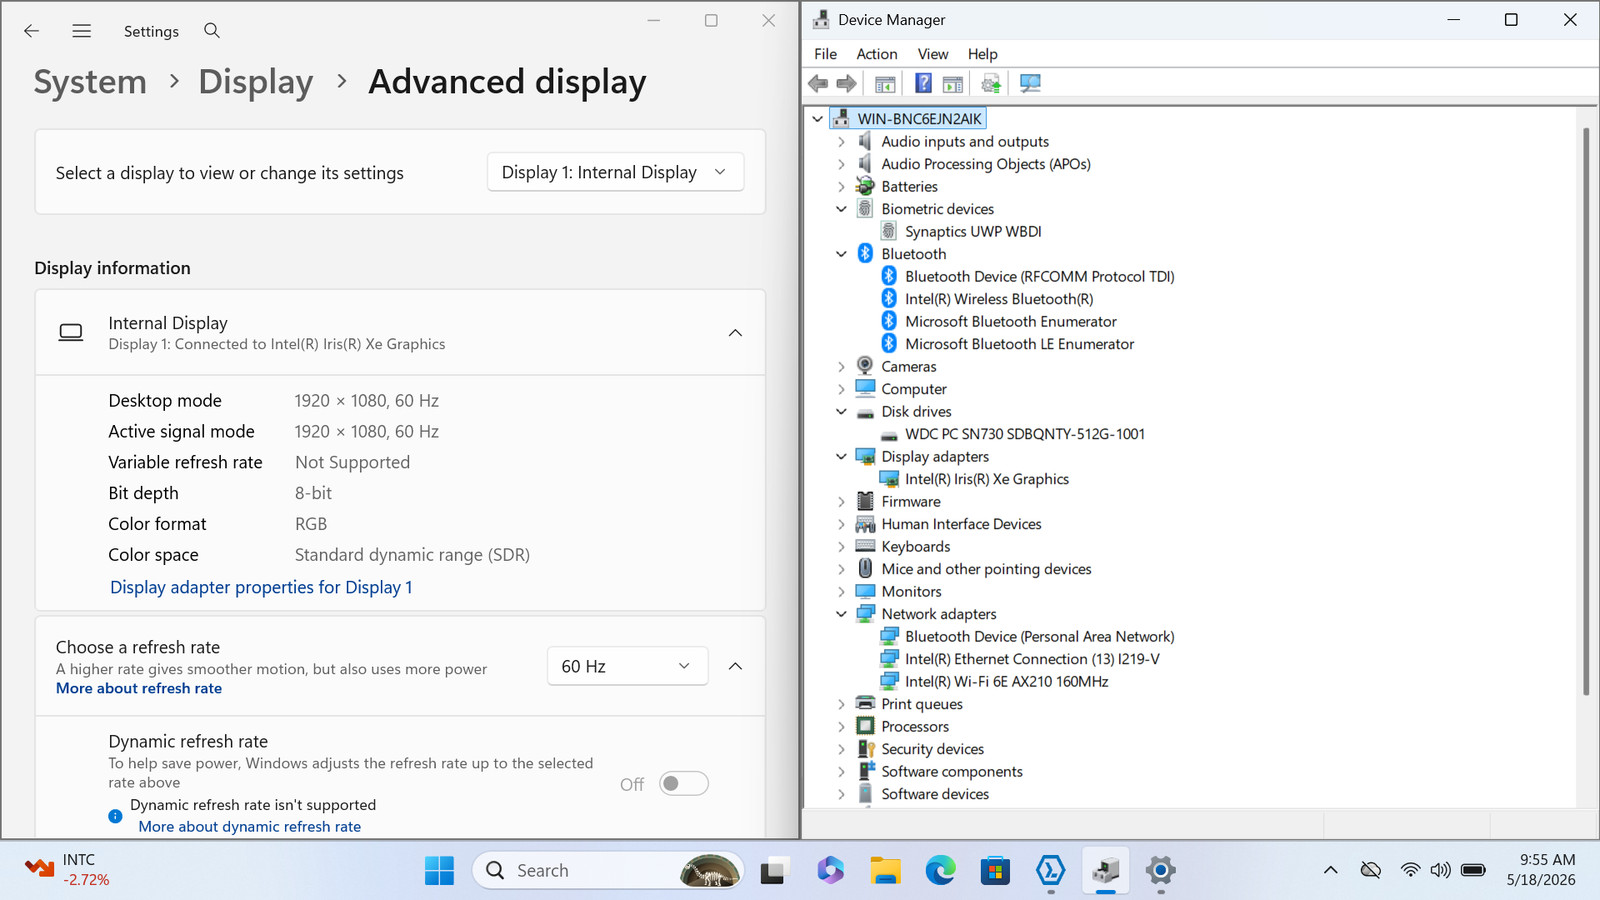1600x900 pixels.
Task: Click Show/Hide Console Tree toolbar icon
Action: point(885,84)
